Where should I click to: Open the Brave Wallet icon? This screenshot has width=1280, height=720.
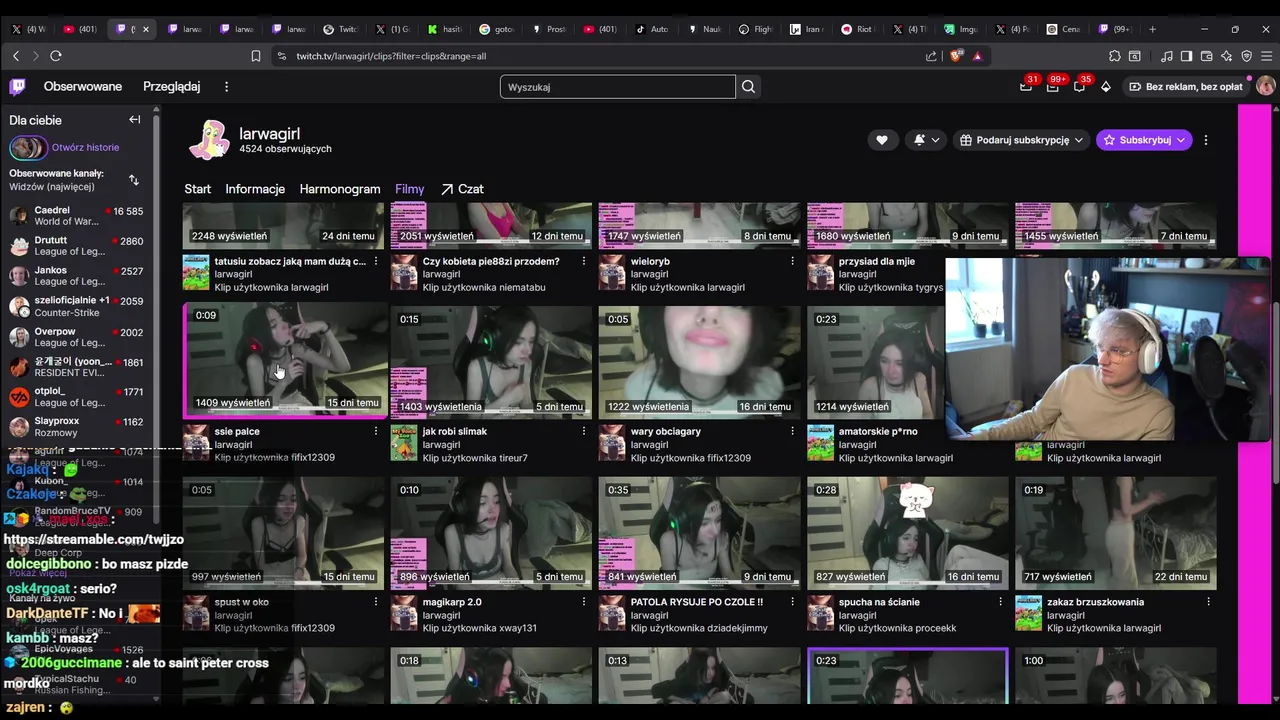point(1206,56)
